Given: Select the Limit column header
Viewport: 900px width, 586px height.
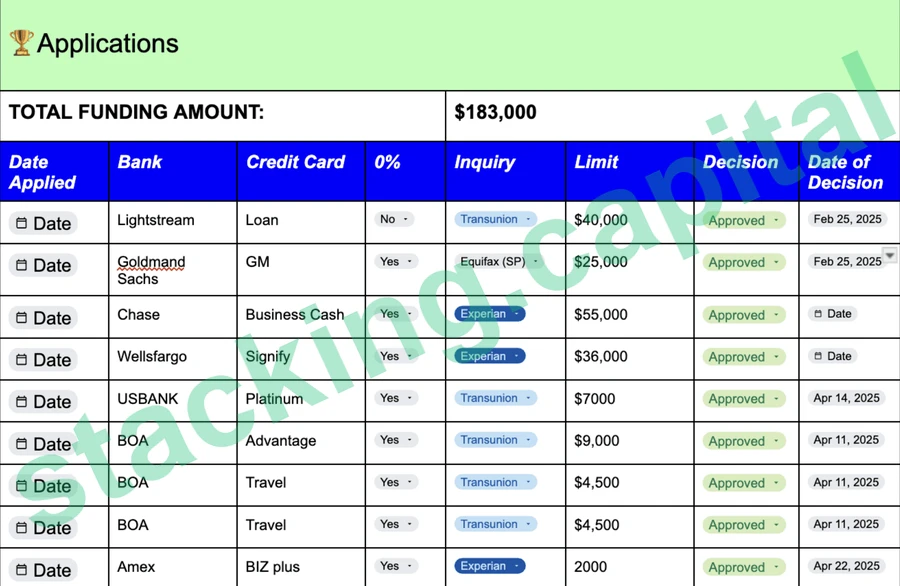Looking at the screenshot, I should (630, 172).
